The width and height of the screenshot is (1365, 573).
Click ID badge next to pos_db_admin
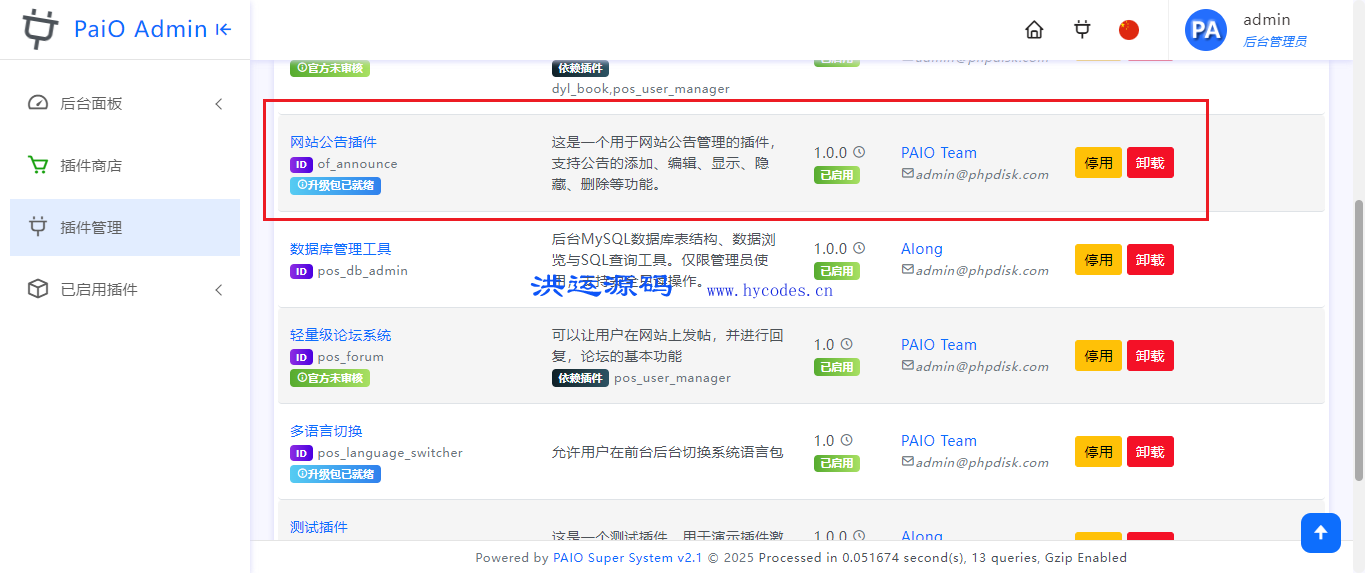pos(301,271)
